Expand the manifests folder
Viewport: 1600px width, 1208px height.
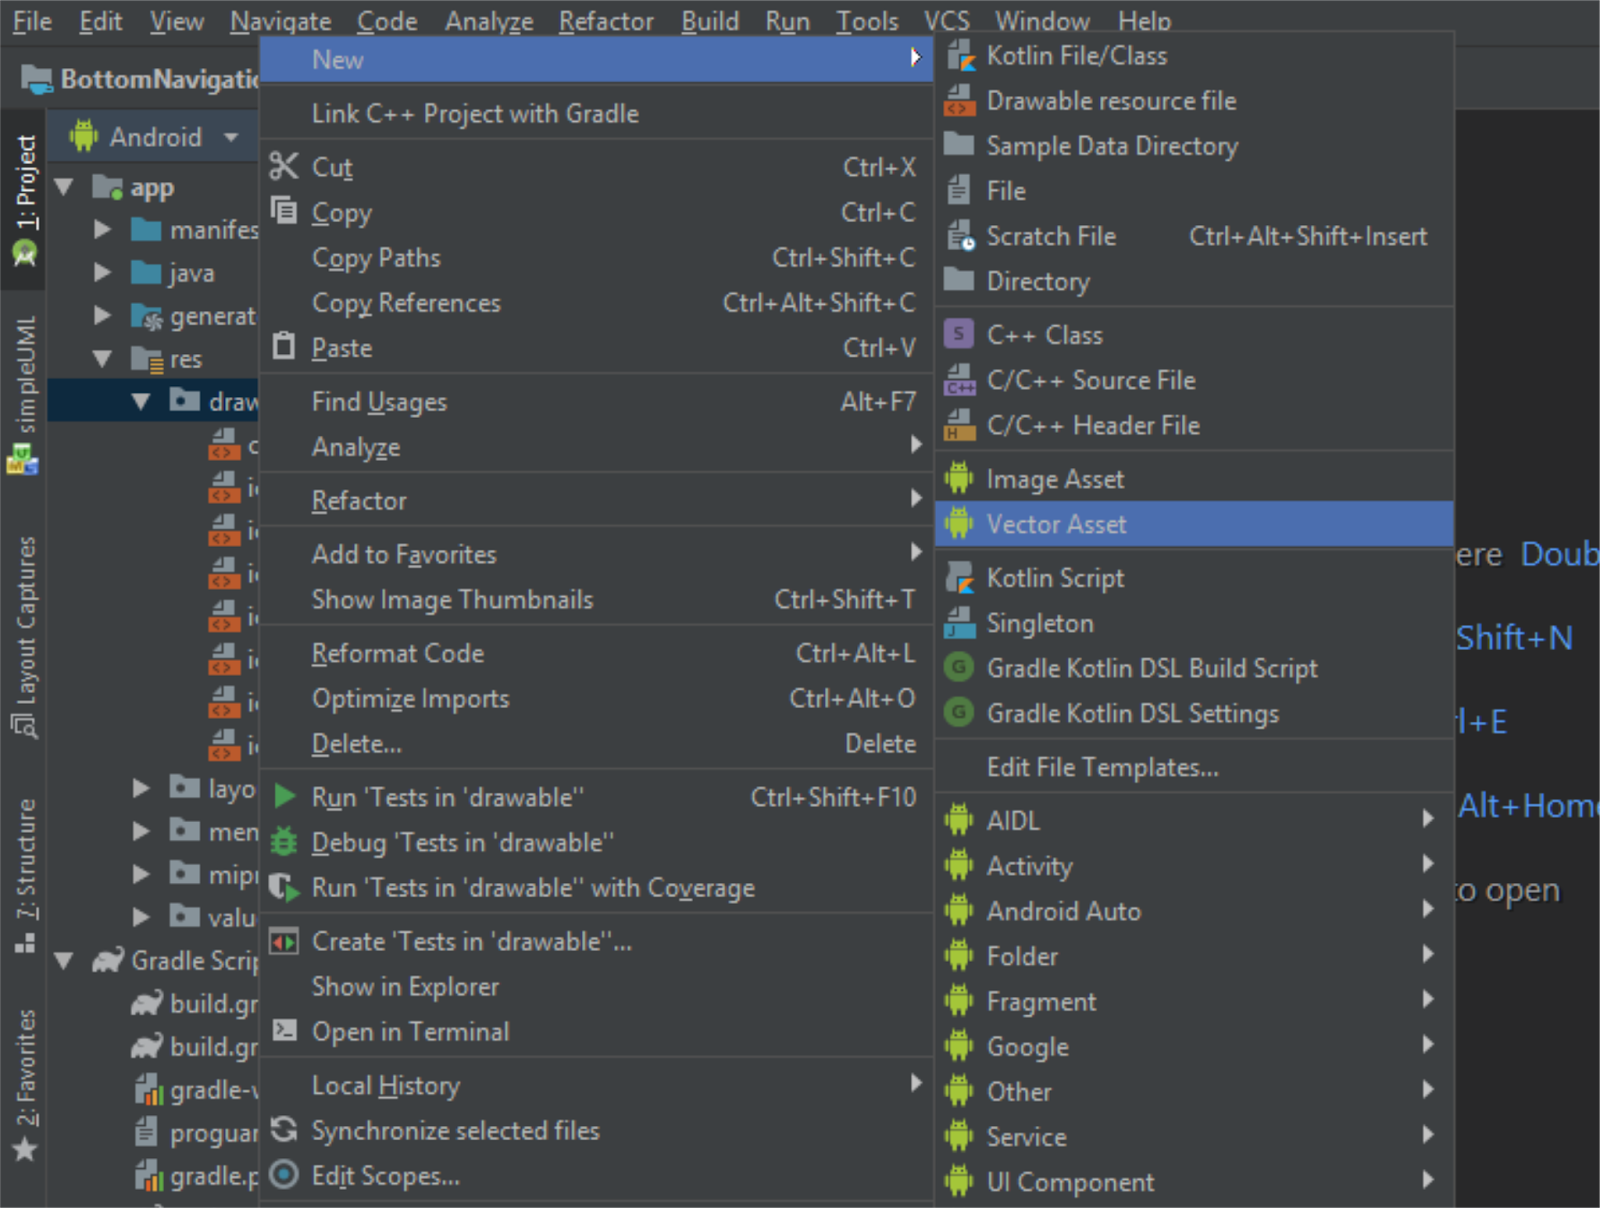tap(102, 230)
